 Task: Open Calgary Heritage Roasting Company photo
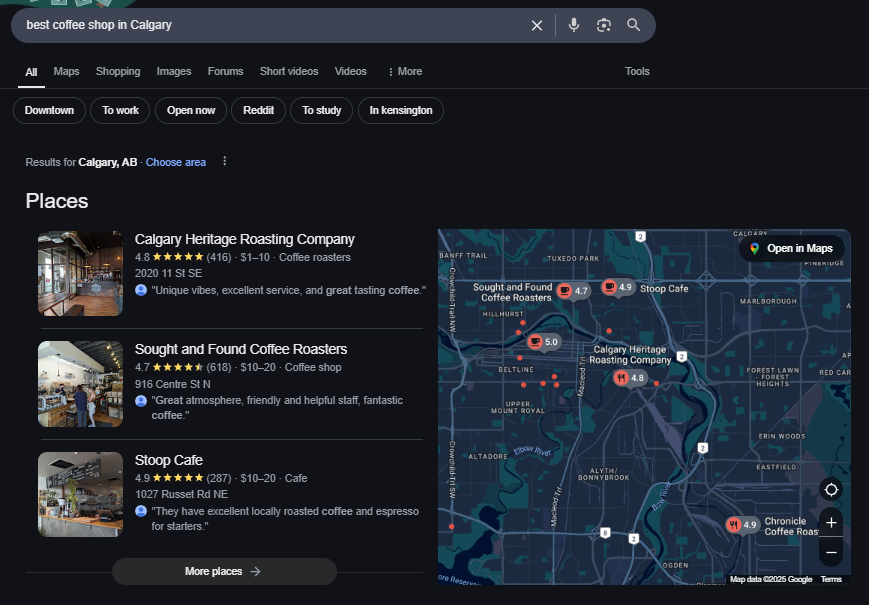tap(80, 273)
